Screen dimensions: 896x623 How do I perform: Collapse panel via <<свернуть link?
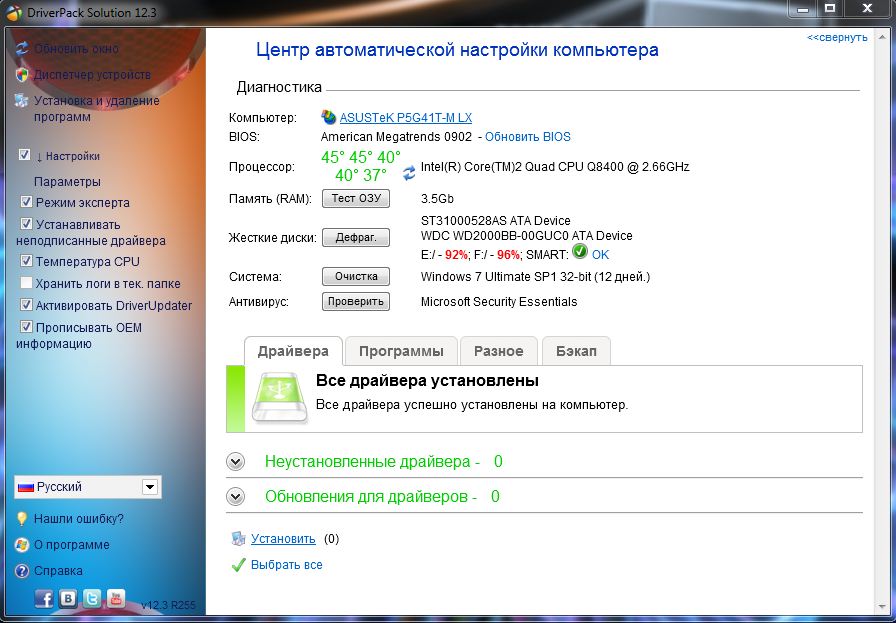pyautogui.click(x=837, y=38)
